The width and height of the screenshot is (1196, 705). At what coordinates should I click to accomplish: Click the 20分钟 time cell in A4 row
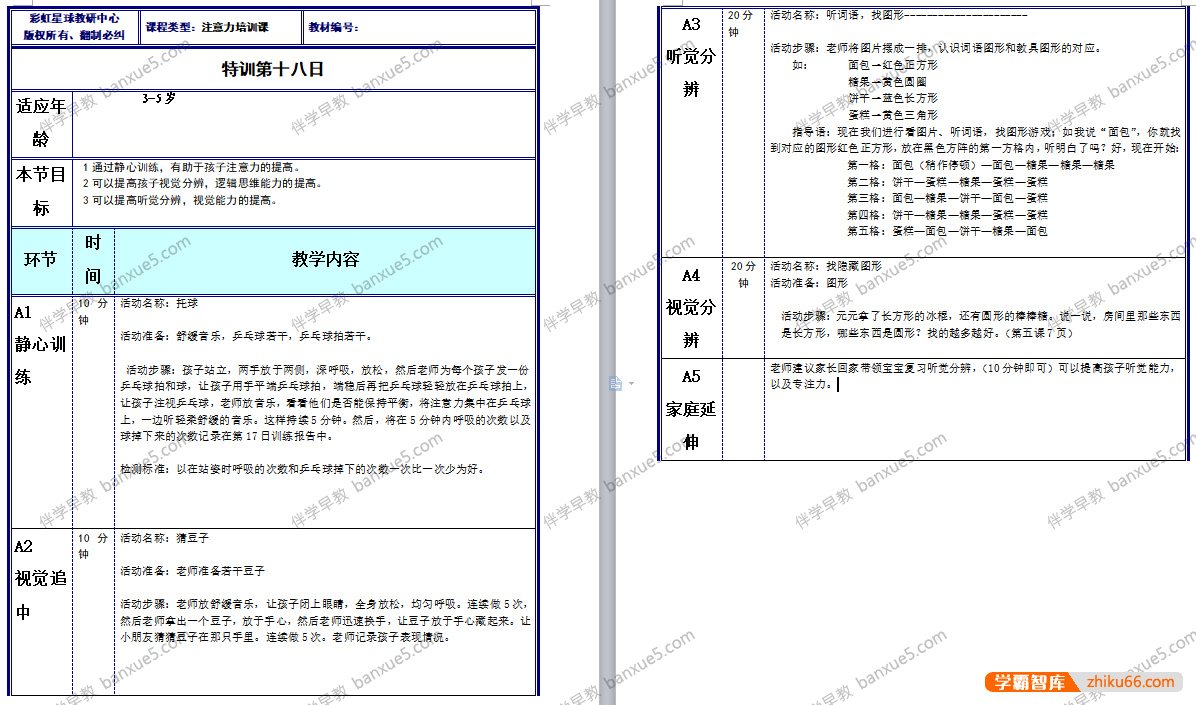(743, 275)
